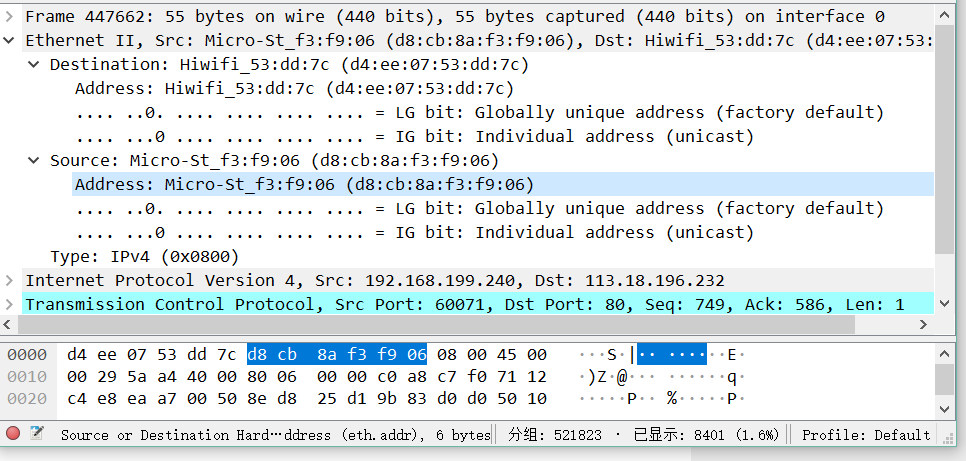Open capture file properties icon
Image resolution: width=966 pixels, height=461 pixels.
(x=37, y=434)
